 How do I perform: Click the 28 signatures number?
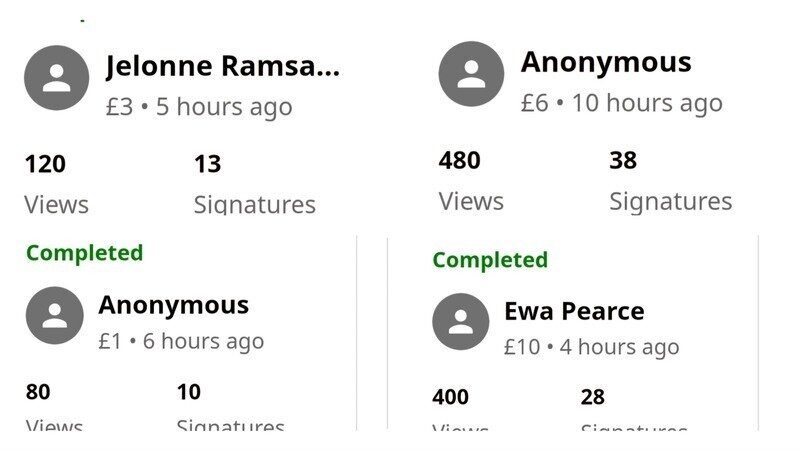[x=593, y=397]
